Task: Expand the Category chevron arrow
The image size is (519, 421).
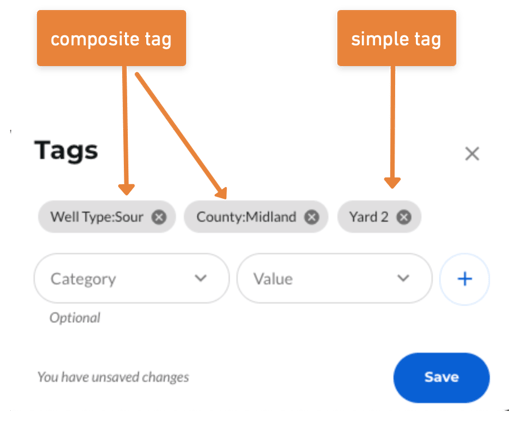Action: click(201, 278)
